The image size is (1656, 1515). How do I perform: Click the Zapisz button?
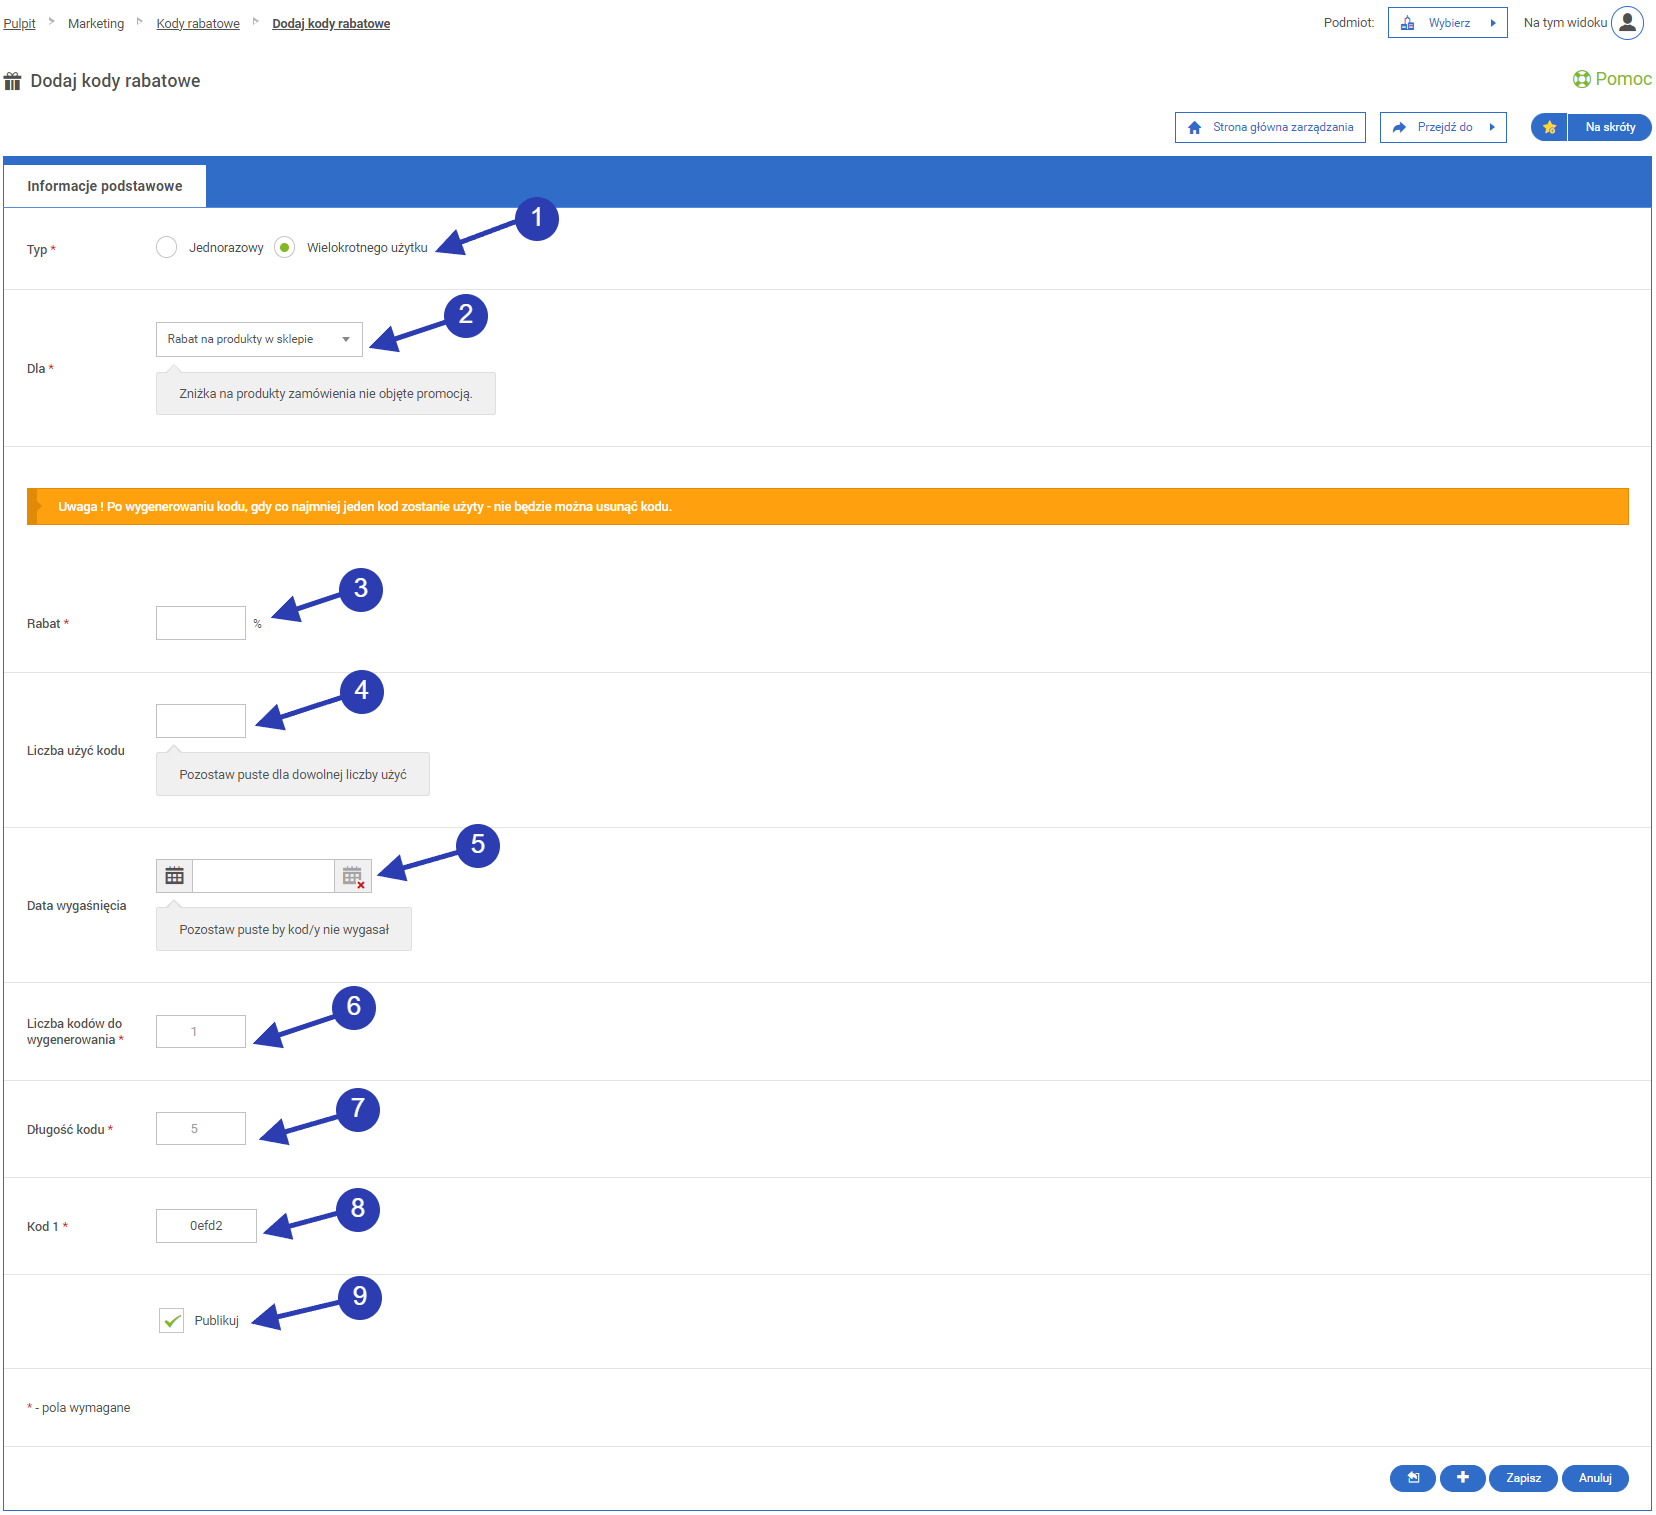(x=1522, y=1478)
